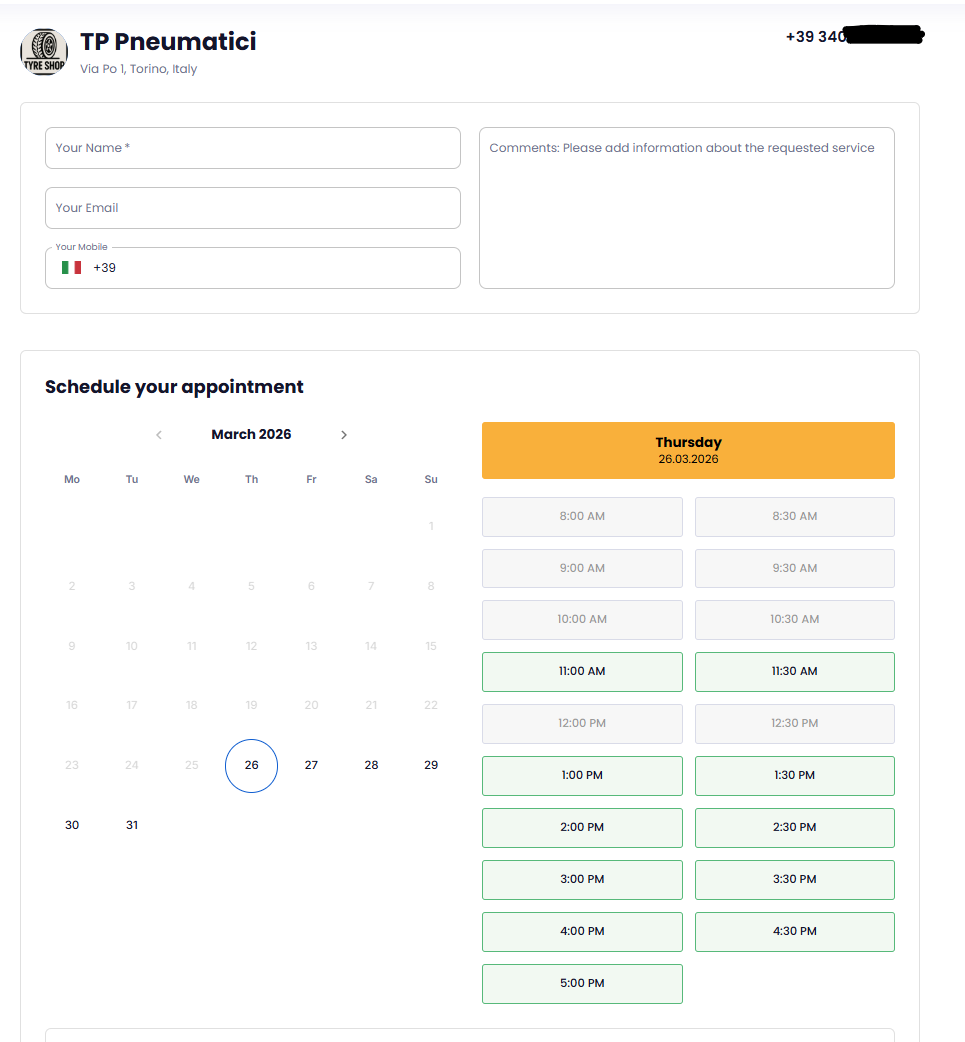Click the +39 mobile number field
The width and height of the screenshot is (965, 1042).
coord(252,267)
